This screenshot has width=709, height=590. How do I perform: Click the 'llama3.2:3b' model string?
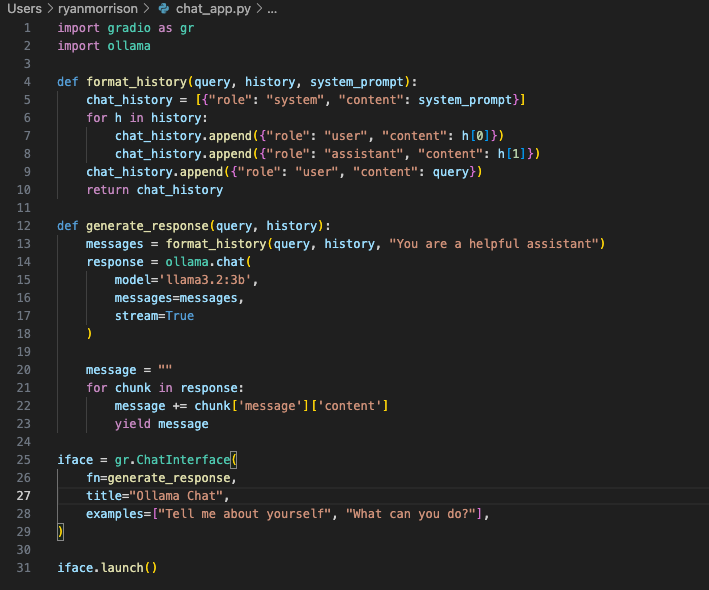[x=205, y=280]
